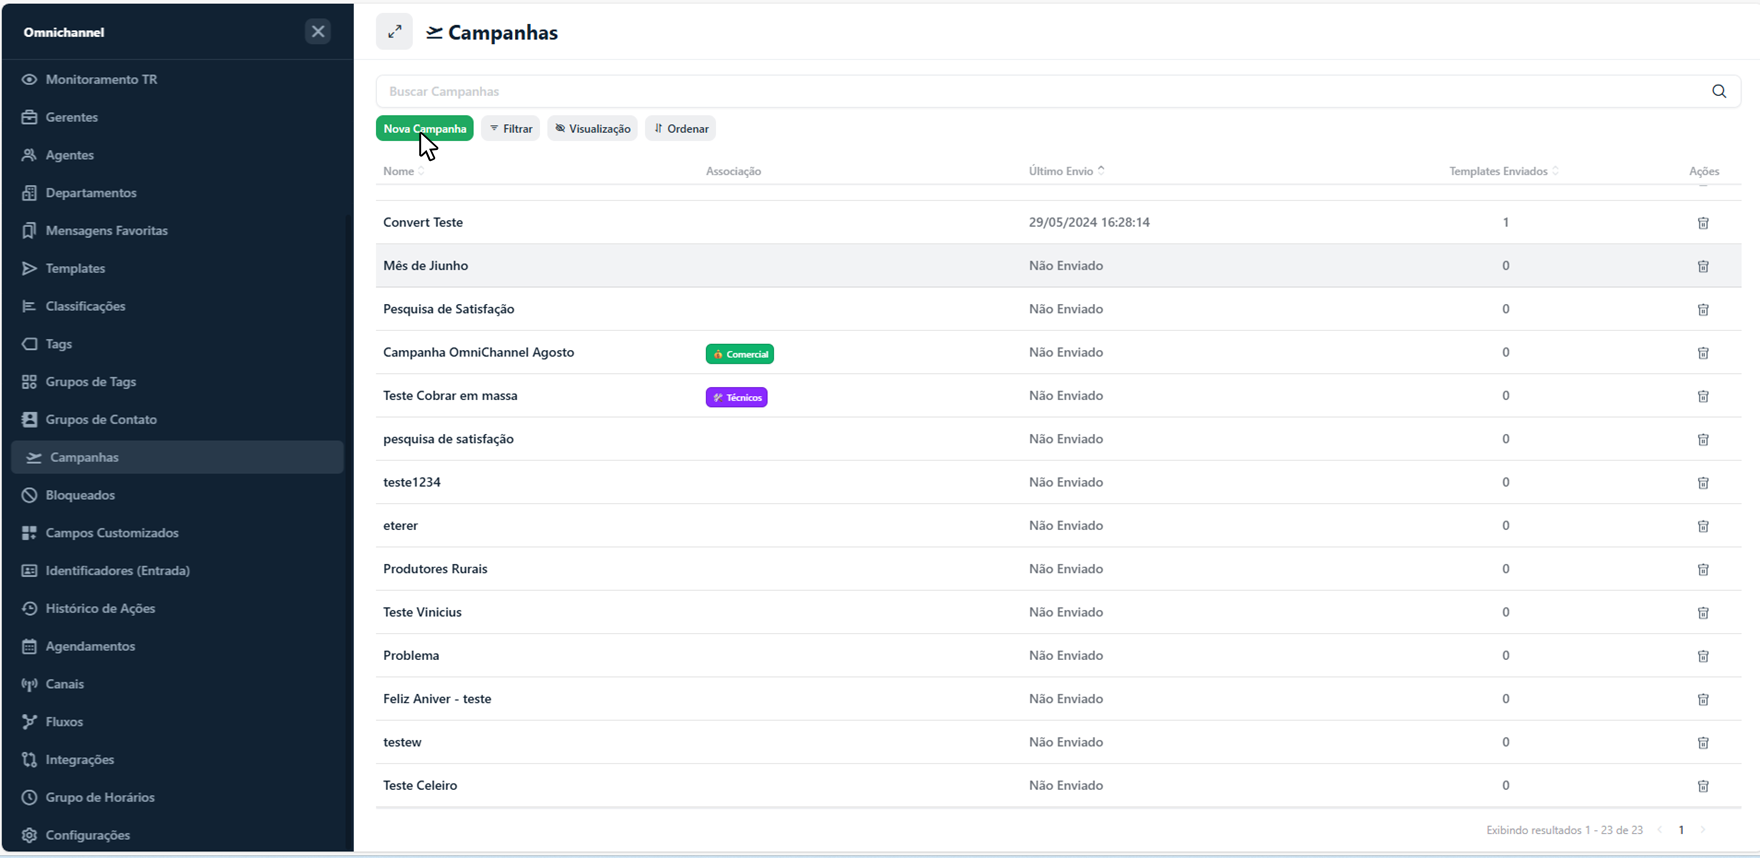The image size is (1760, 858).
Task: Delete the Produtores Rurais campaign
Action: 1703,569
